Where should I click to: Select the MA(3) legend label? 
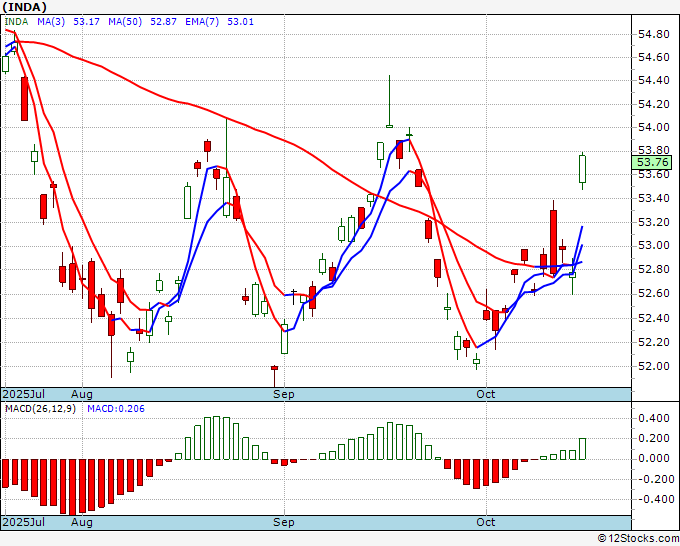tap(51, 22)
